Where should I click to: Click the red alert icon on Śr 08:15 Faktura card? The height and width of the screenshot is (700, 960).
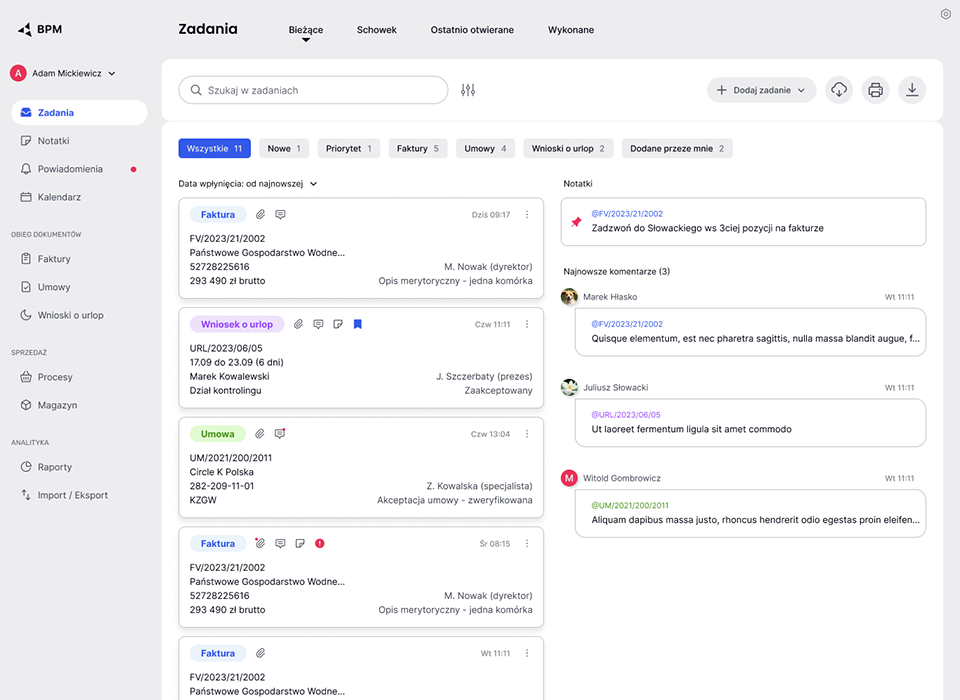pos(320,543)
